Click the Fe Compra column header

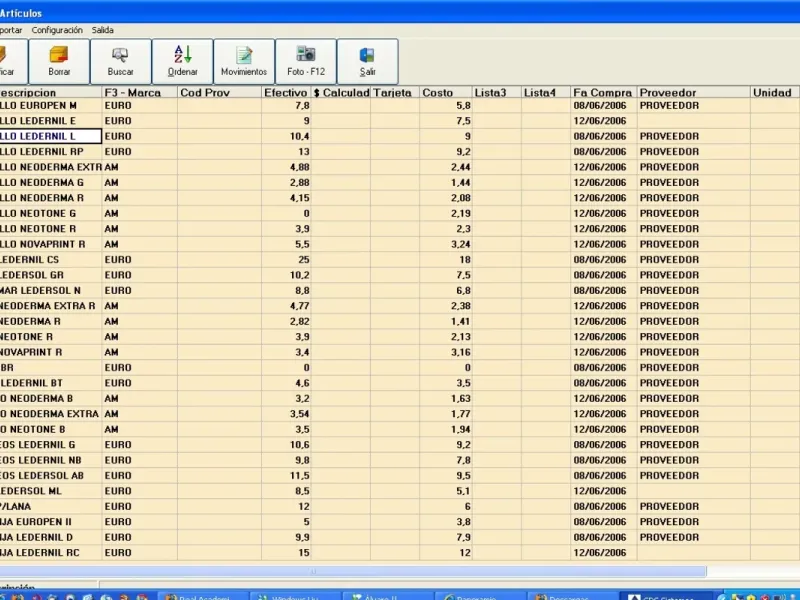pos(604,92)
